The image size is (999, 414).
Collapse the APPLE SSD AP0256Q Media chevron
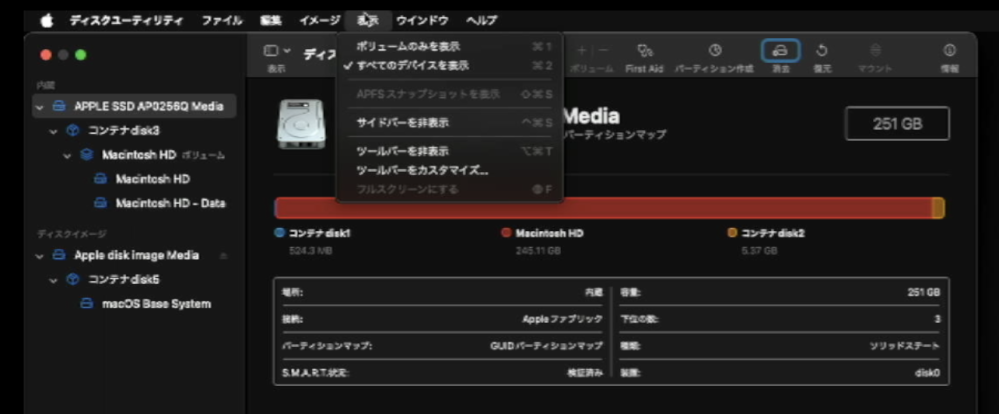click(40, 107)
